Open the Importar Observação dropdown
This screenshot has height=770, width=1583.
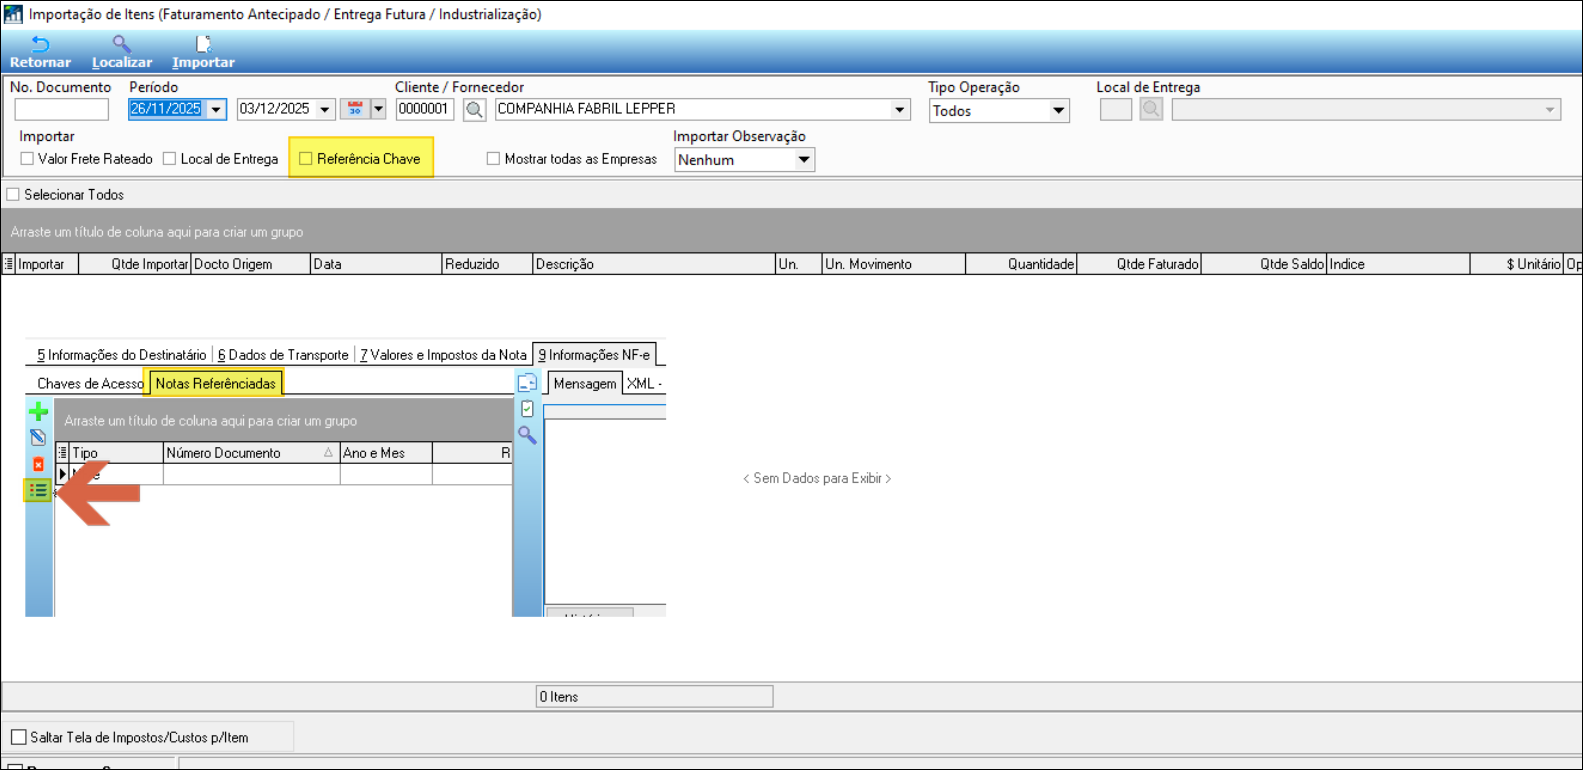click(x=803, y=160)
